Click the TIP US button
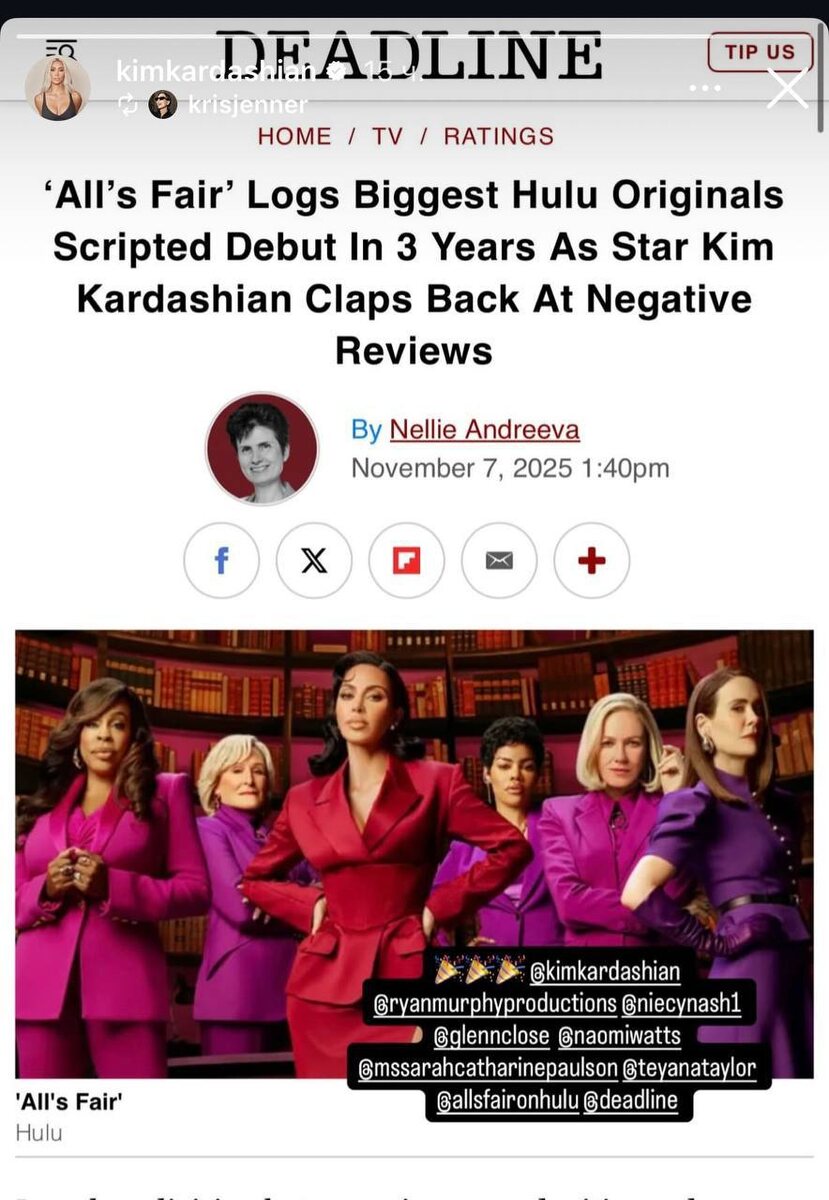The width and height of the screenshot is (829, 1200). 760,52
